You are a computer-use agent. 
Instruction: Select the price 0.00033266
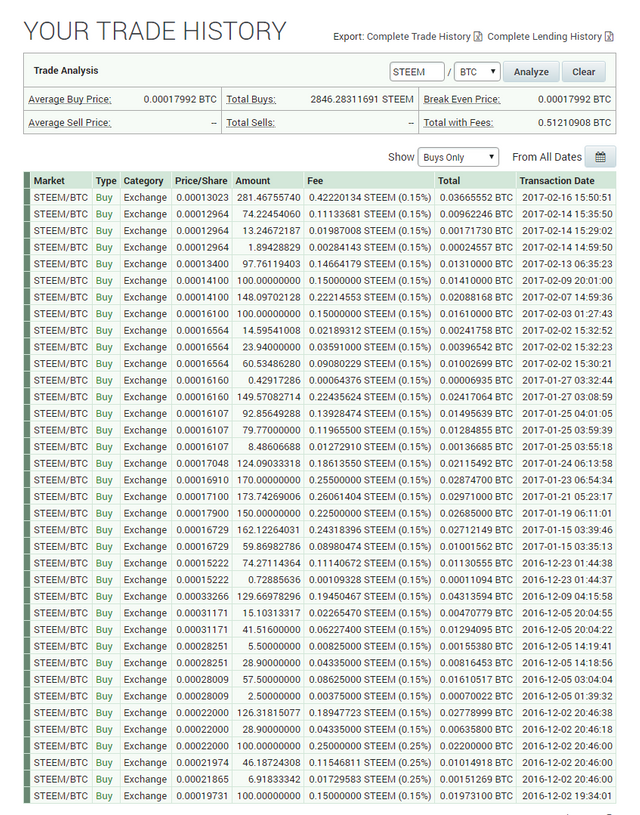(x=202, y=597)
